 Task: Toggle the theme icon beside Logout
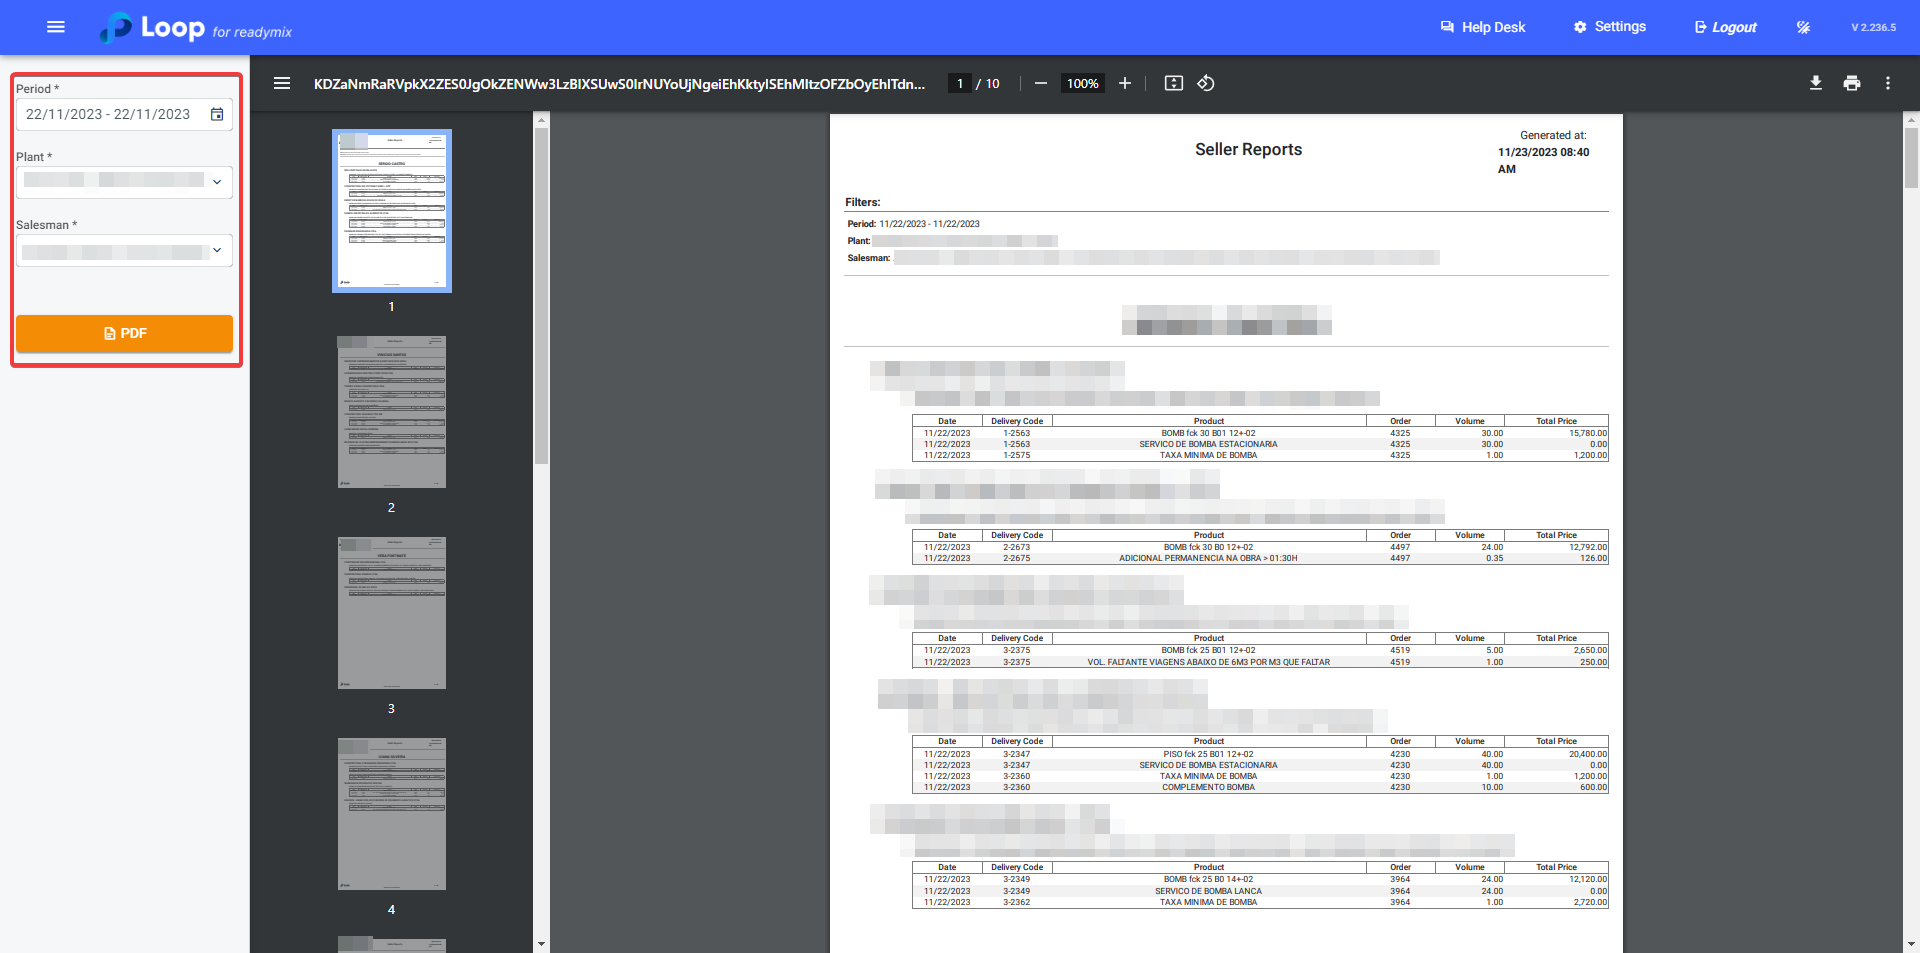1803,27
